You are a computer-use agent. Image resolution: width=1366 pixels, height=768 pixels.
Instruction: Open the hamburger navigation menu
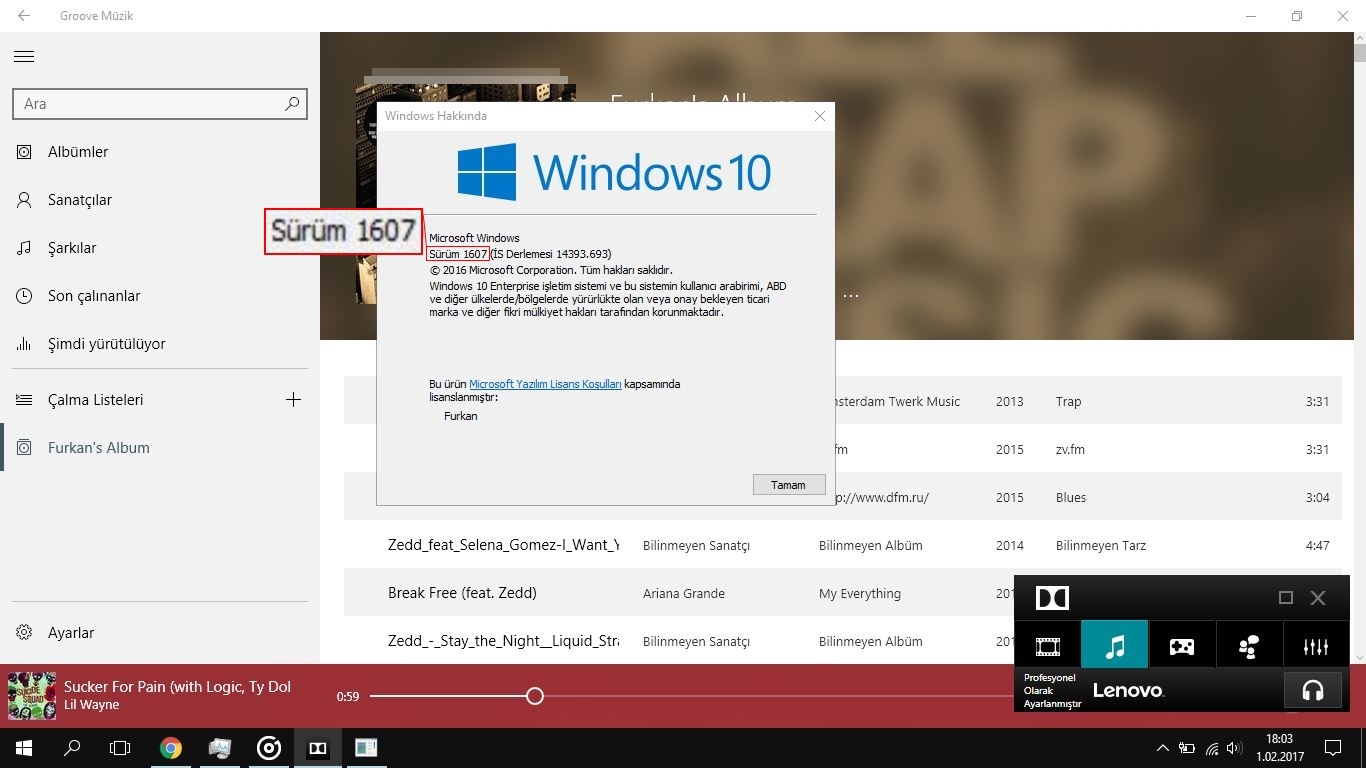point(24,57)
